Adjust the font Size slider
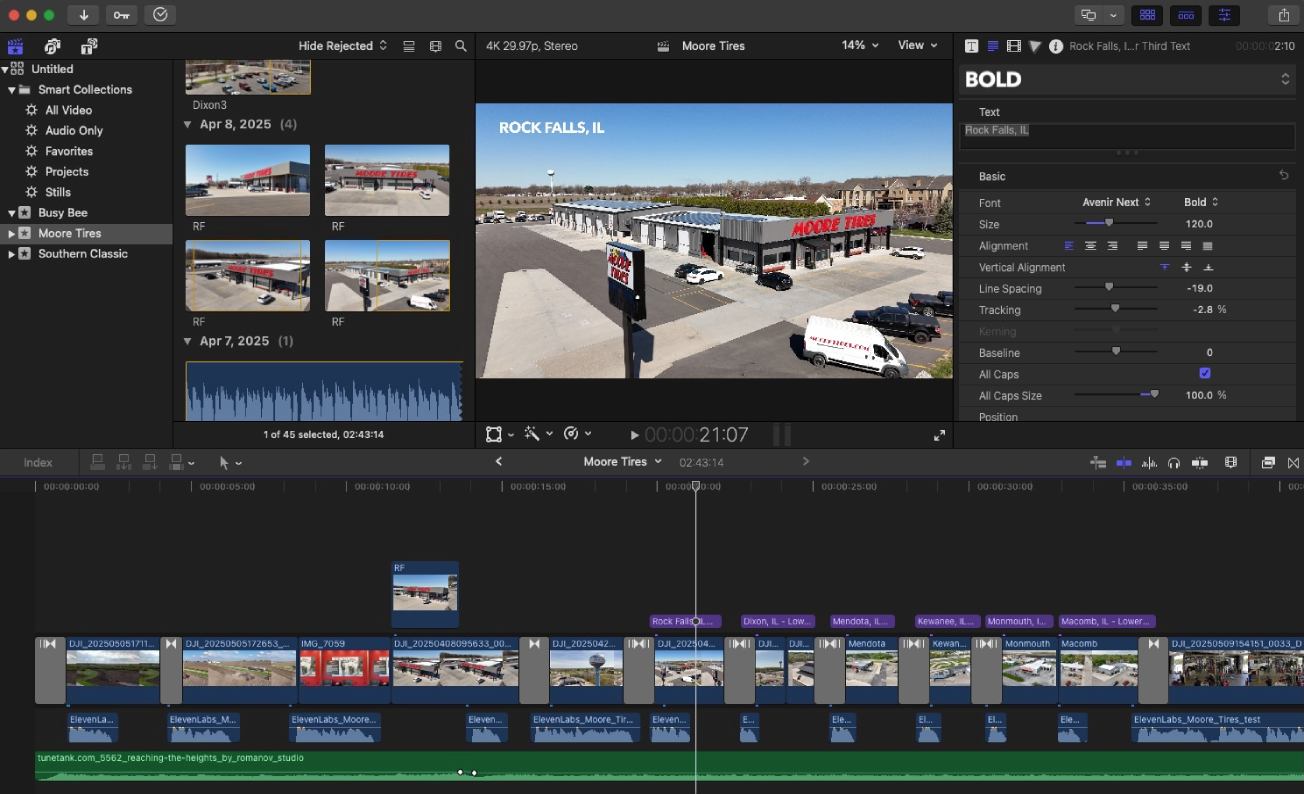Viewport: 1304px width, 794px height. pyautogui.click(x=1108, y=224)
